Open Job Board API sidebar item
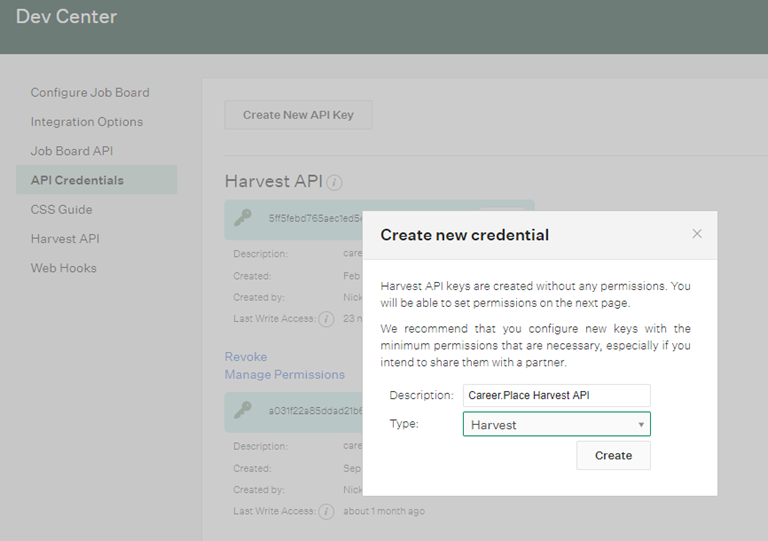This screenshot has height=541, width=768. click(x=72, y=151)
